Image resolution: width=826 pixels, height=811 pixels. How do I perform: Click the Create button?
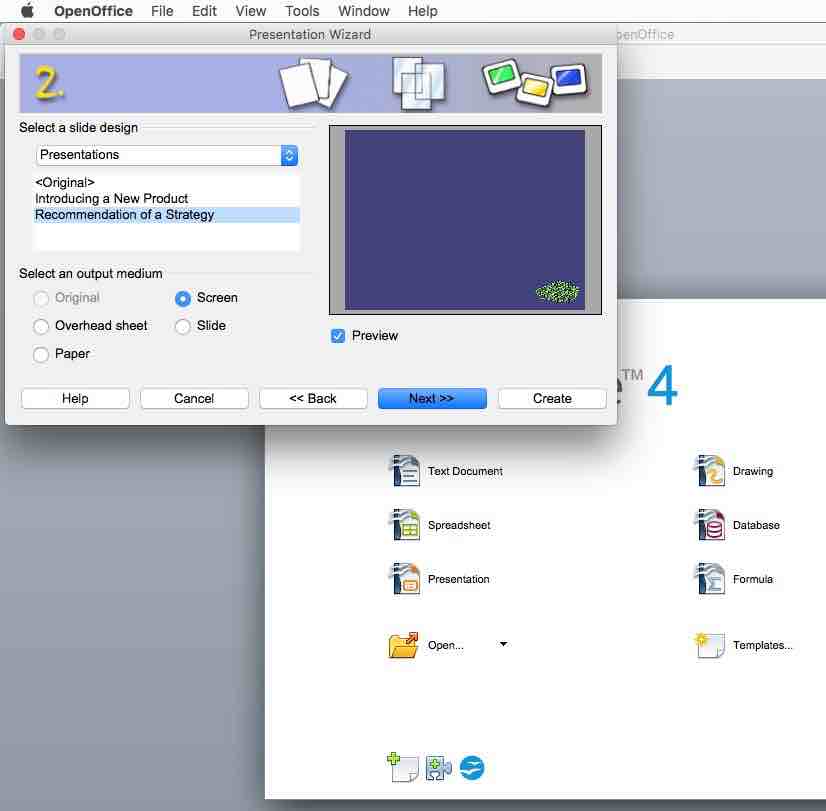click(552, 398)
